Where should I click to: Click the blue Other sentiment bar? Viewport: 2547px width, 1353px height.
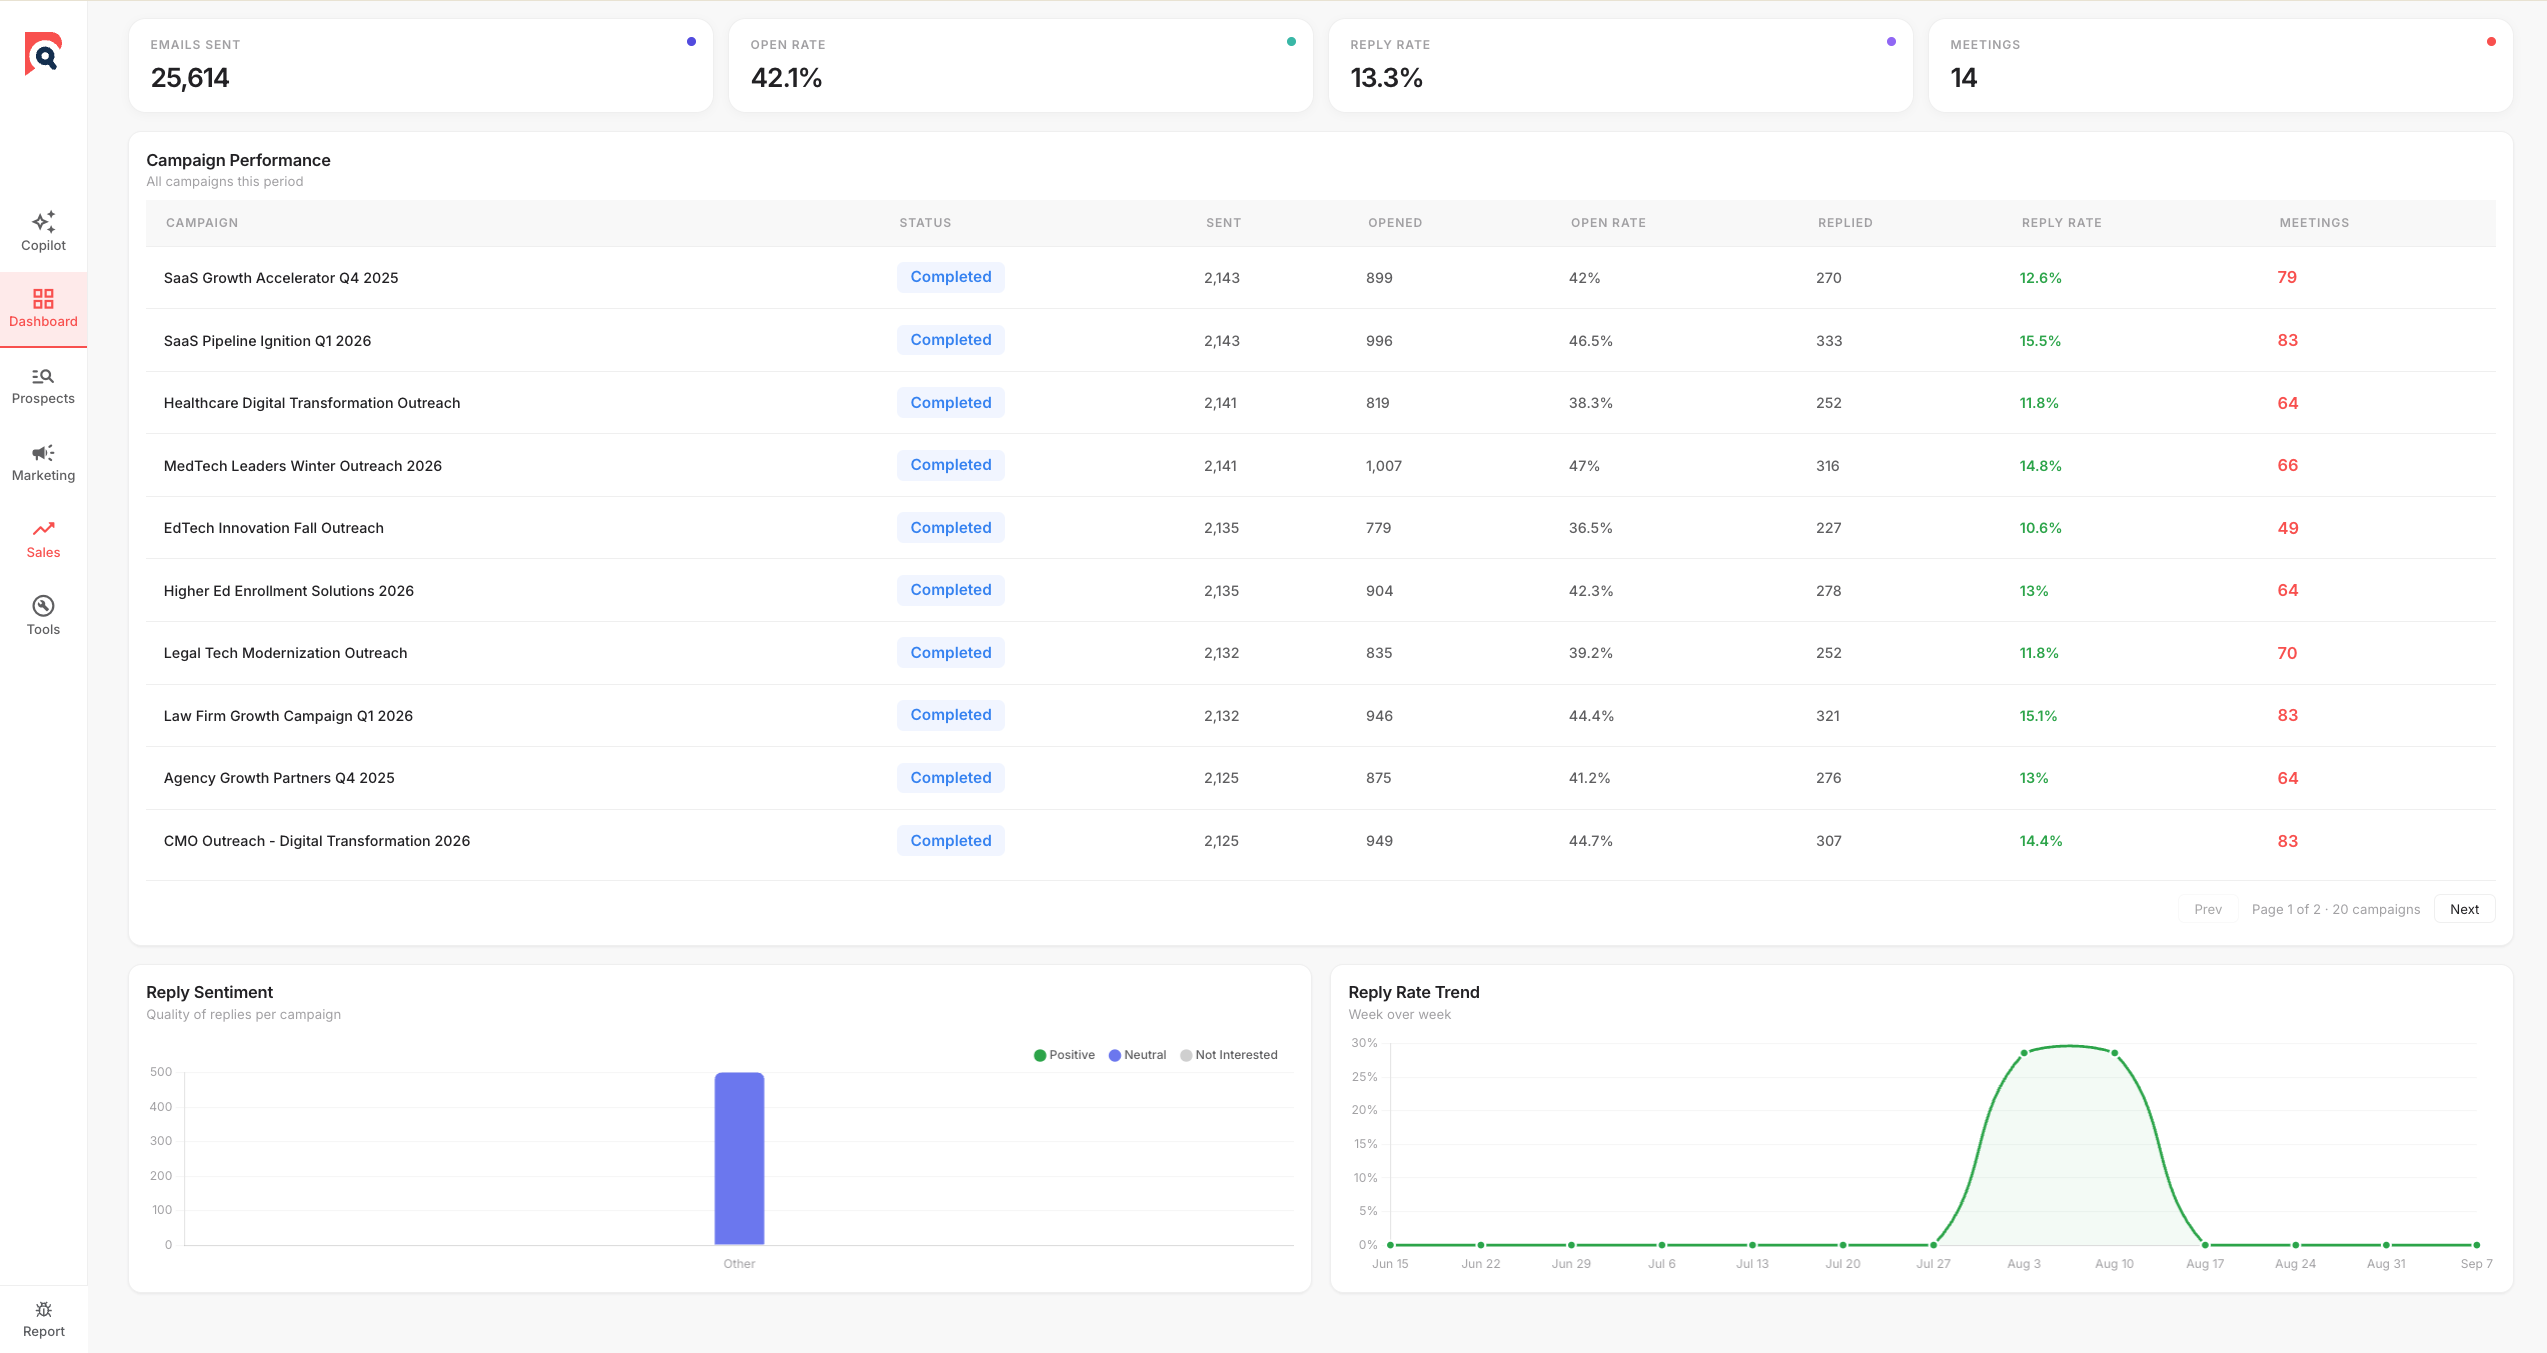click(x=739, y=1158)
